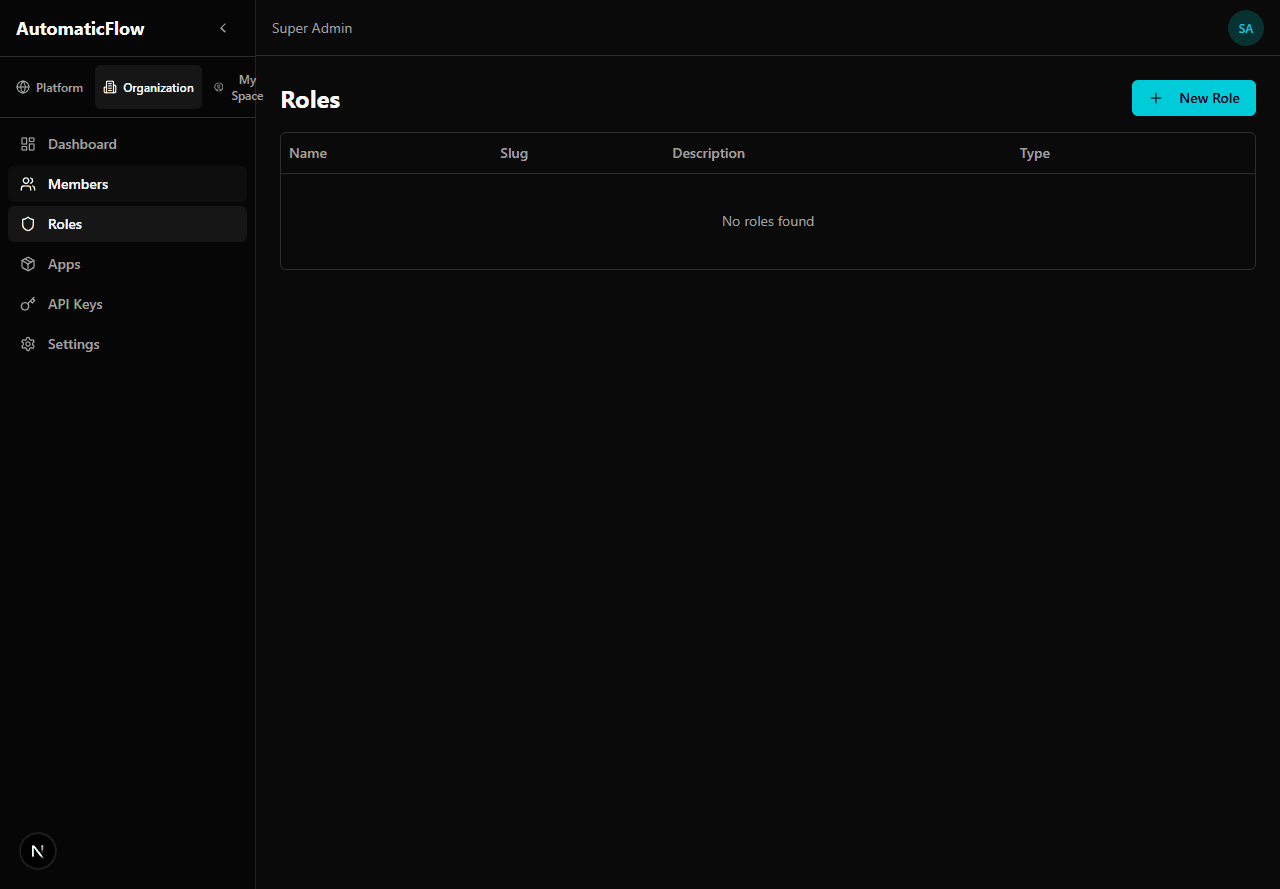The image size is (1280, 889).
Task: Collapse the sidebar with the chevron
Action: [223, 28]
